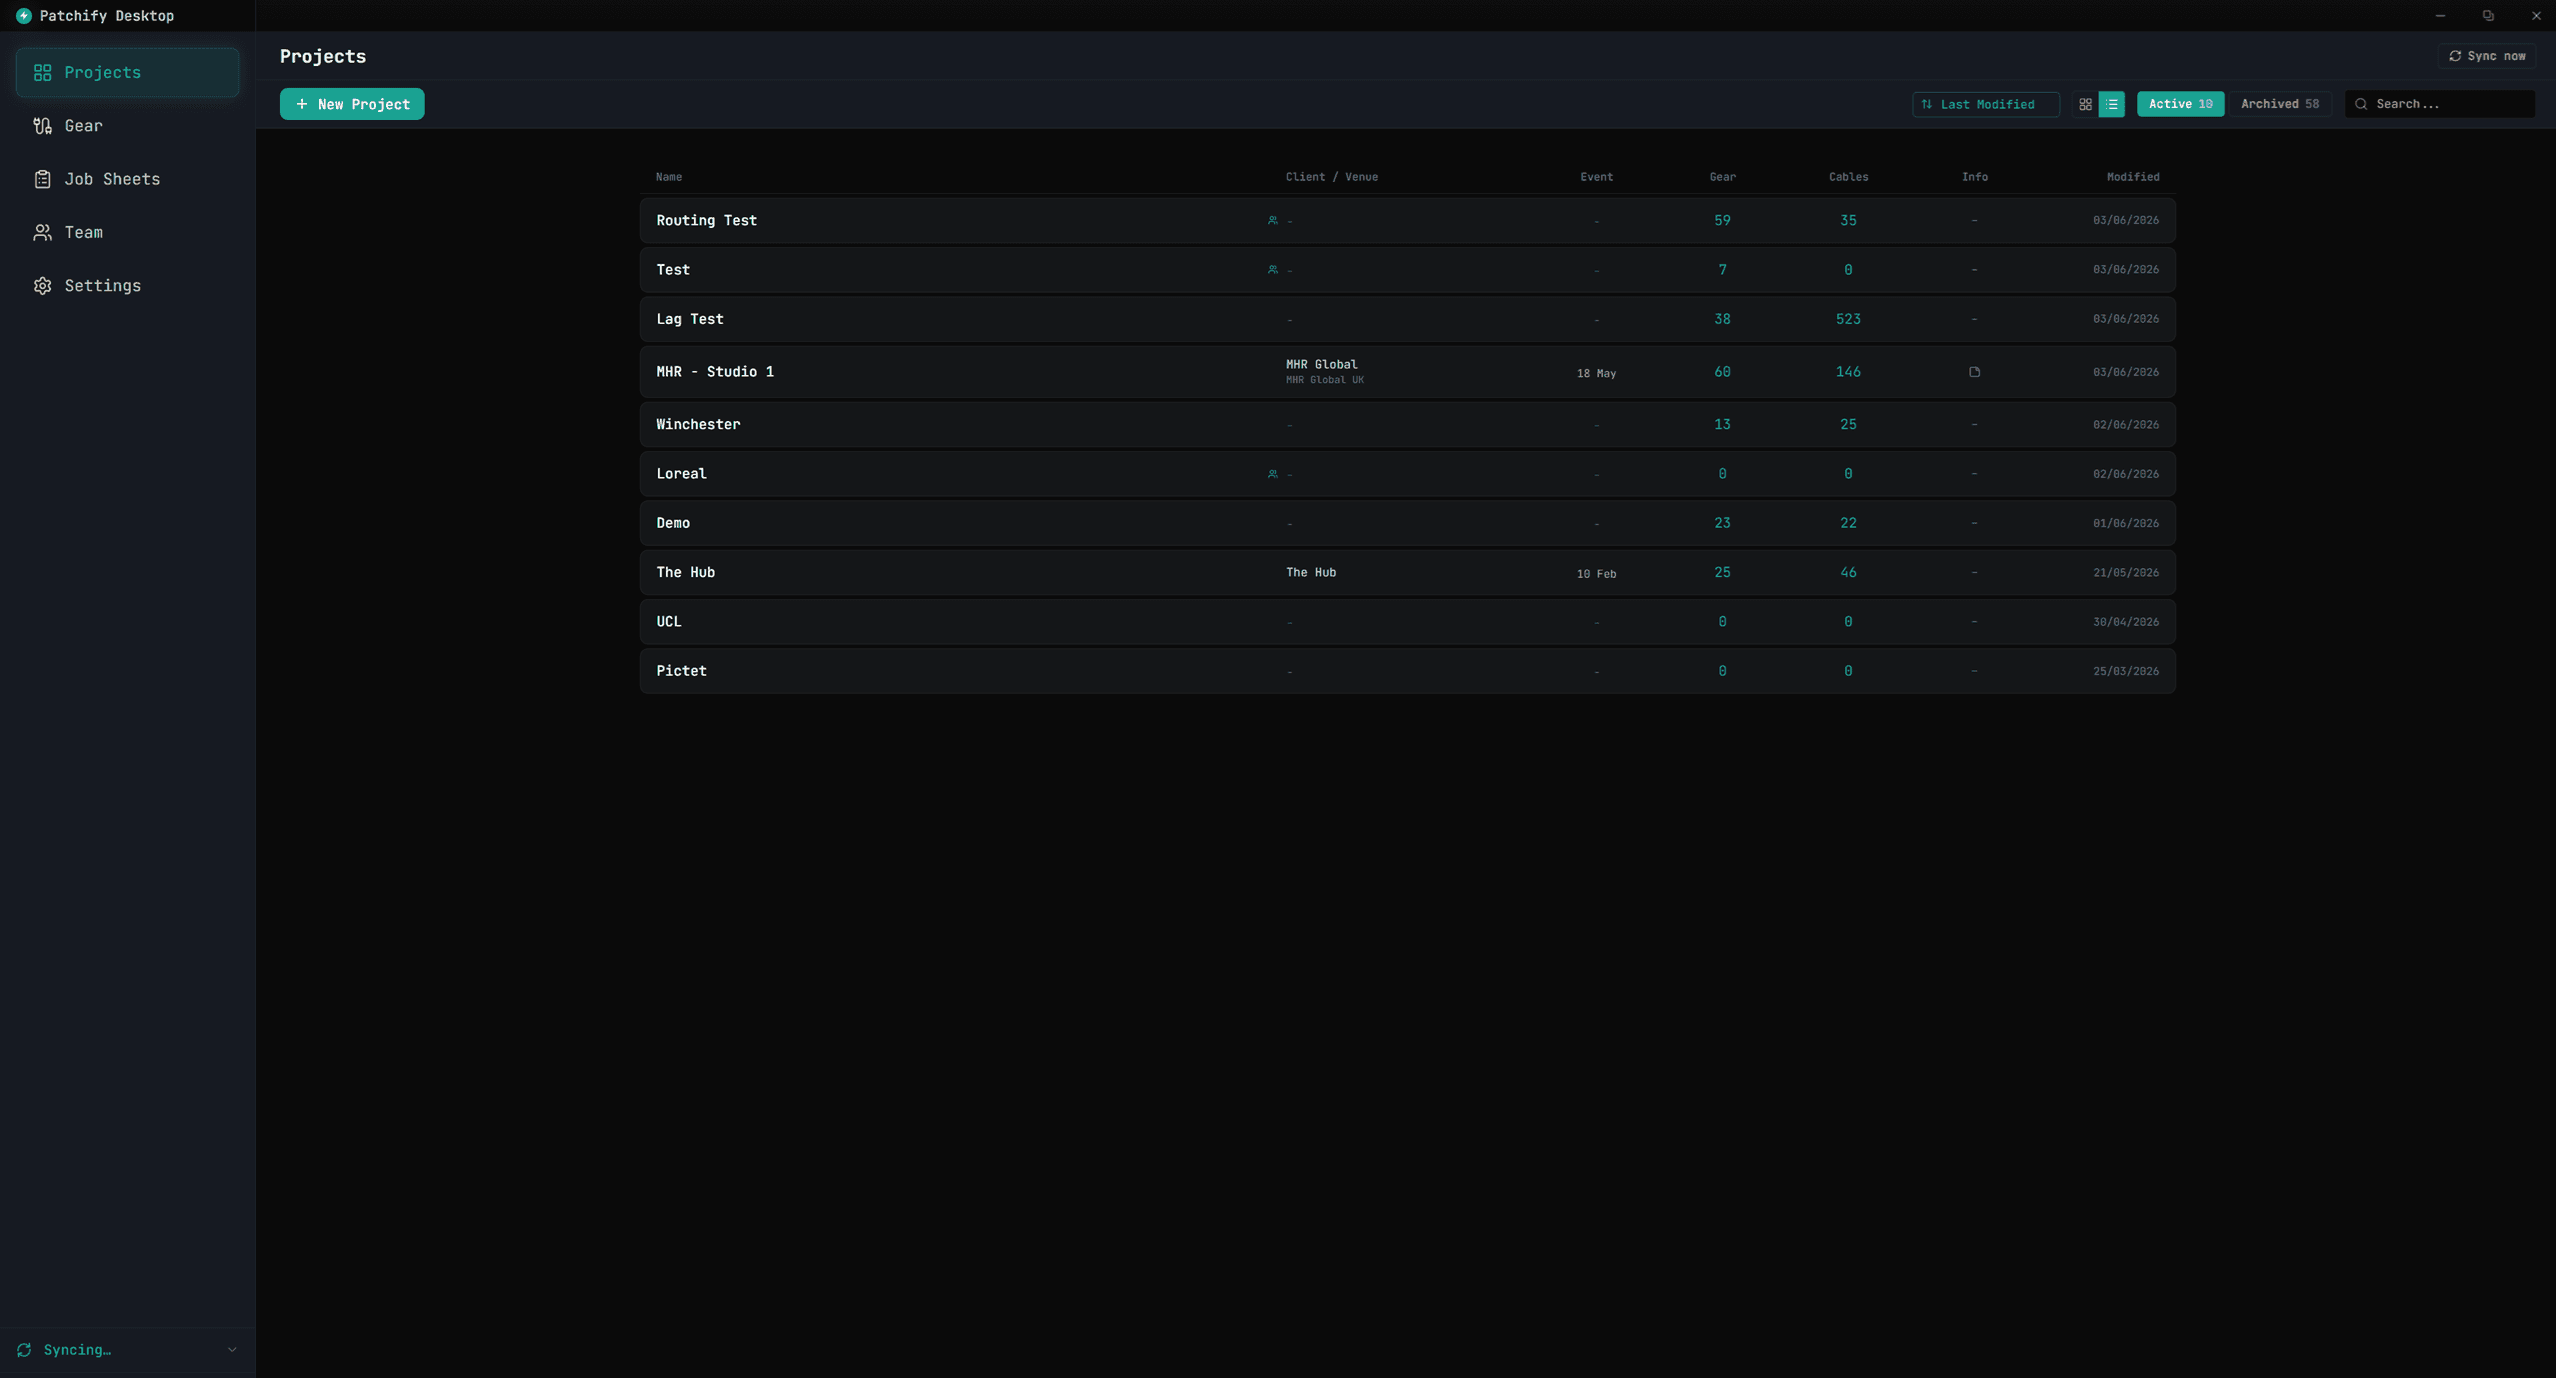Open Job Sheets in the sidebar
2556x1378 pixels.
coord(127,179)
